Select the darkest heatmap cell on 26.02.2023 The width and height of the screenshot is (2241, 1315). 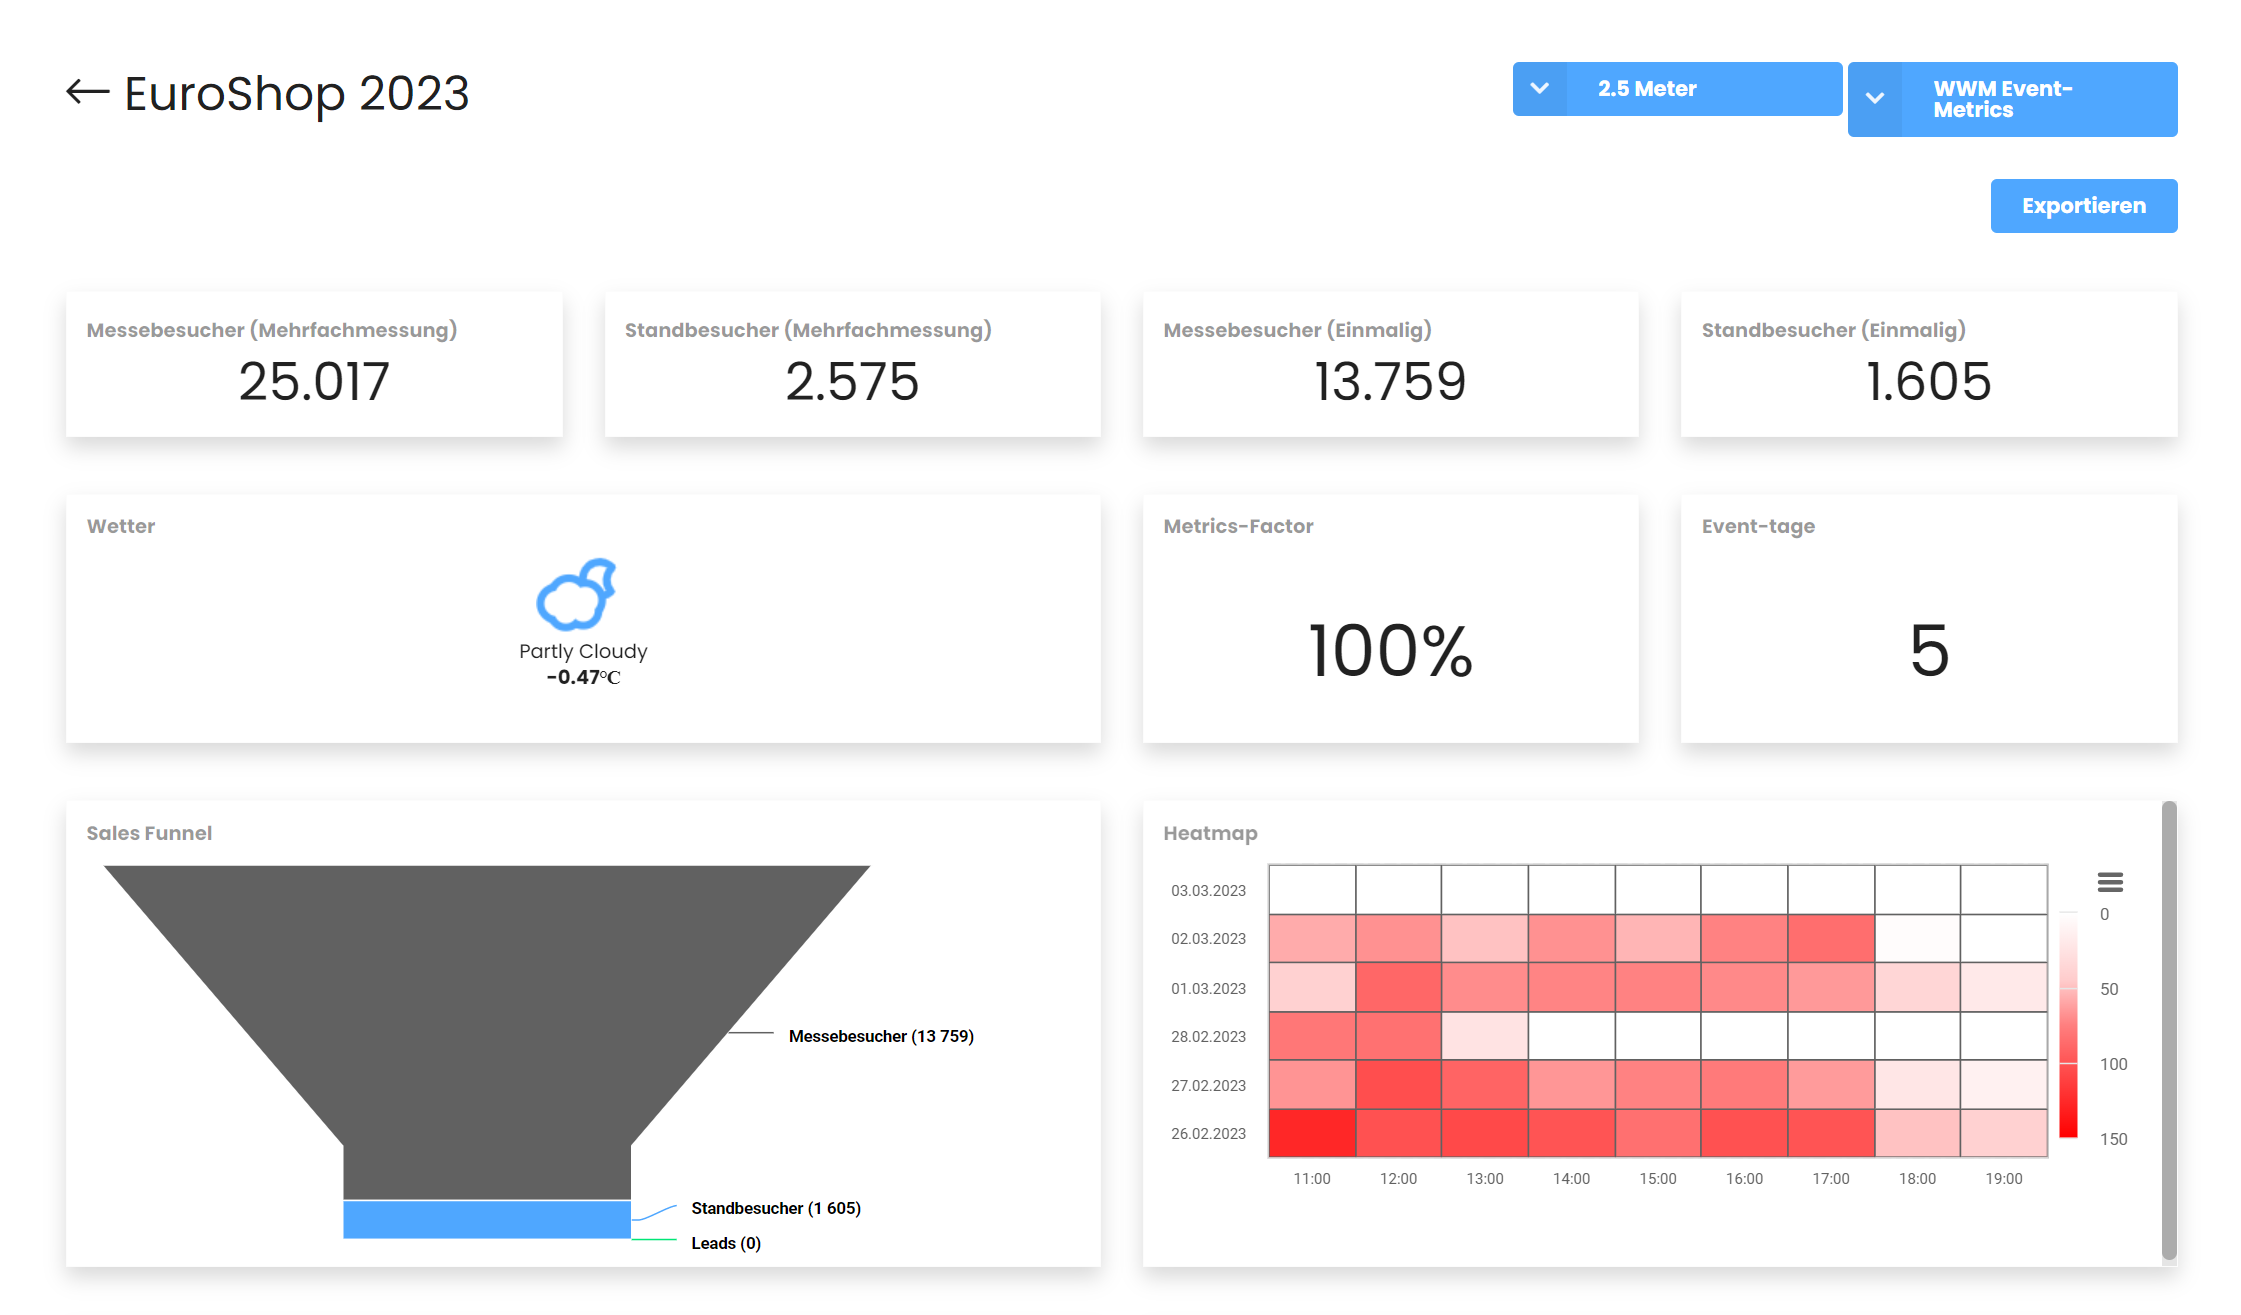click(1311, 1133)
